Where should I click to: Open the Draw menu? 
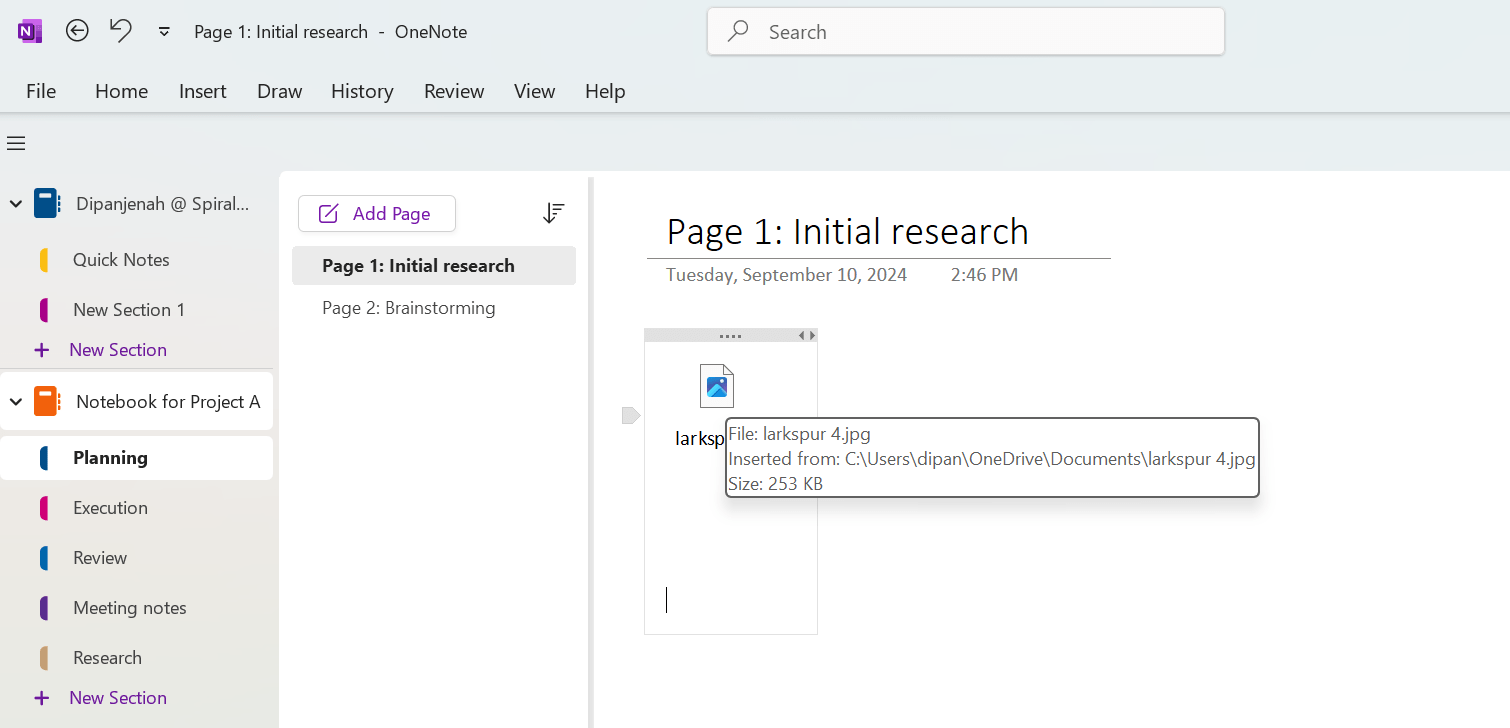pos(279,91)
